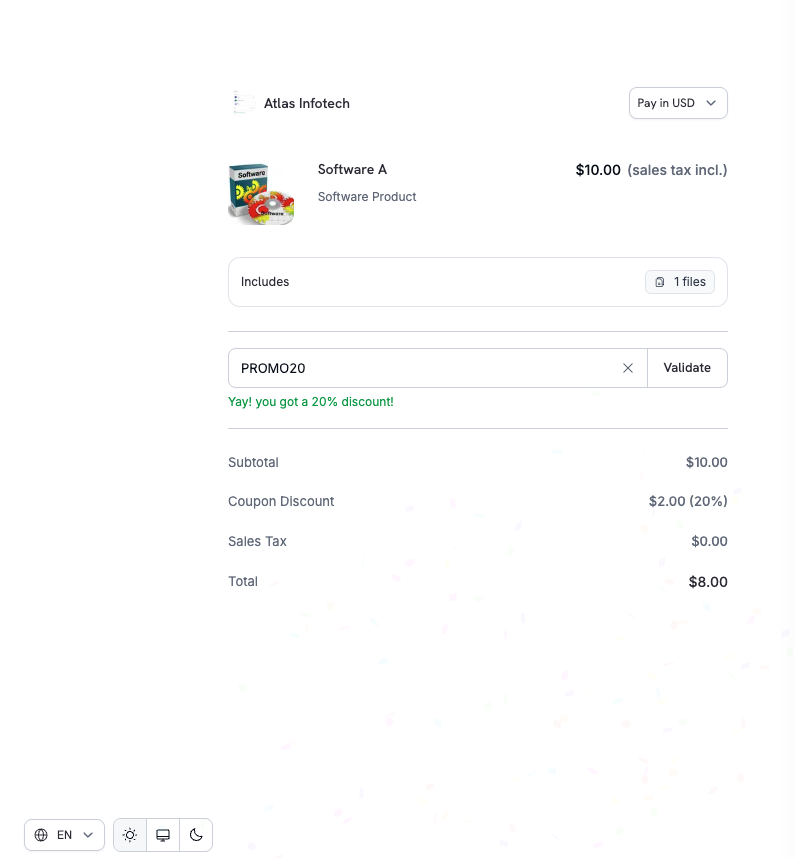Click the Software A box art image
The height and width of the screenshot is (858, 794).
tap(261, 192)
